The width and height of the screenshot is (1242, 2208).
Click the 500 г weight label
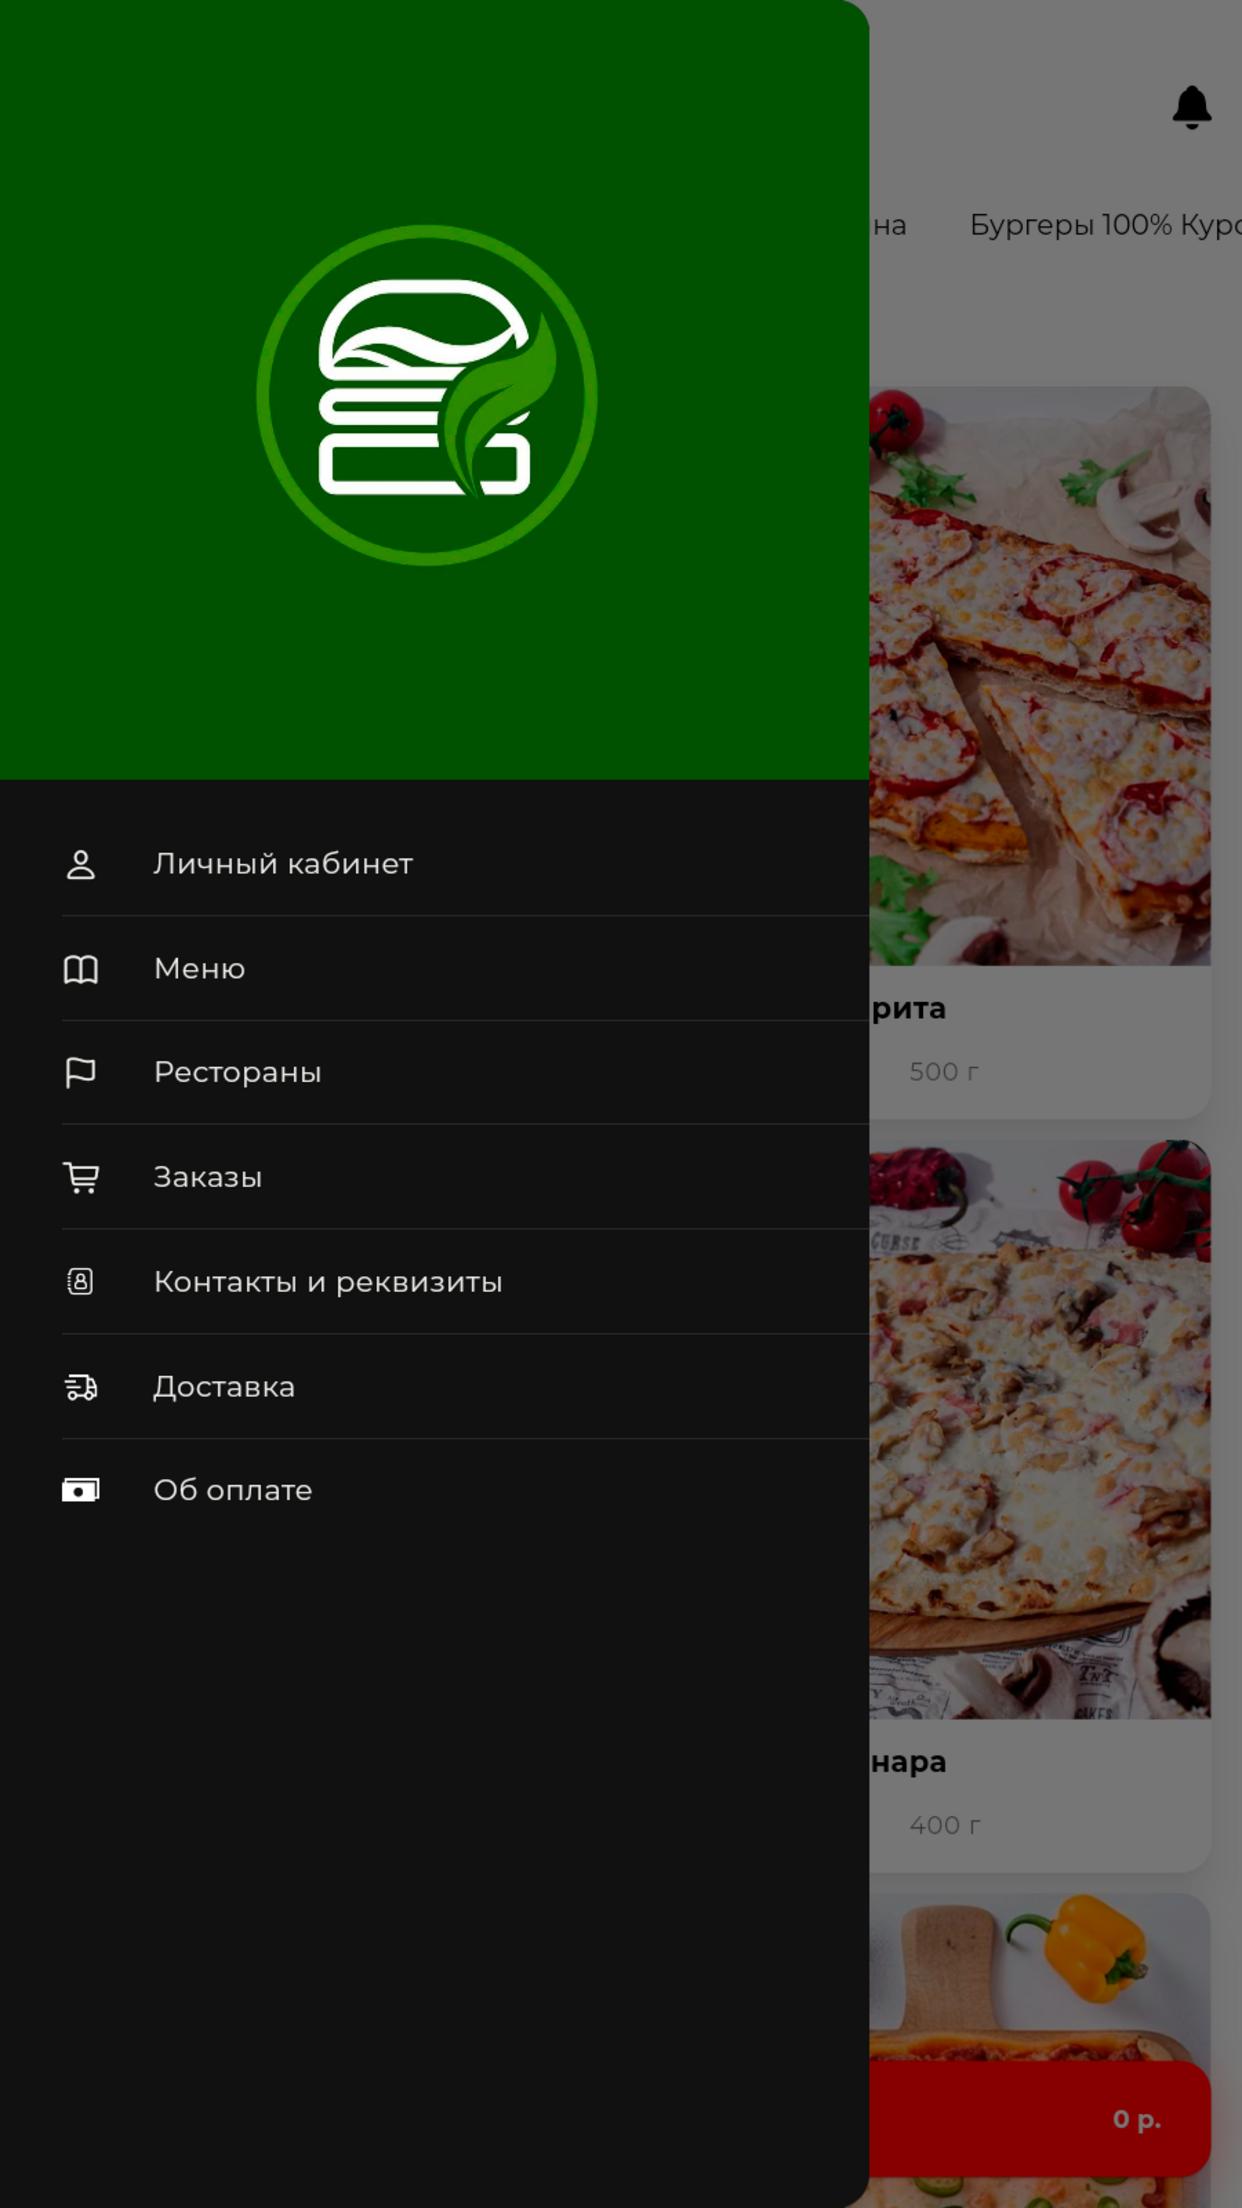tap(944, 1072)
